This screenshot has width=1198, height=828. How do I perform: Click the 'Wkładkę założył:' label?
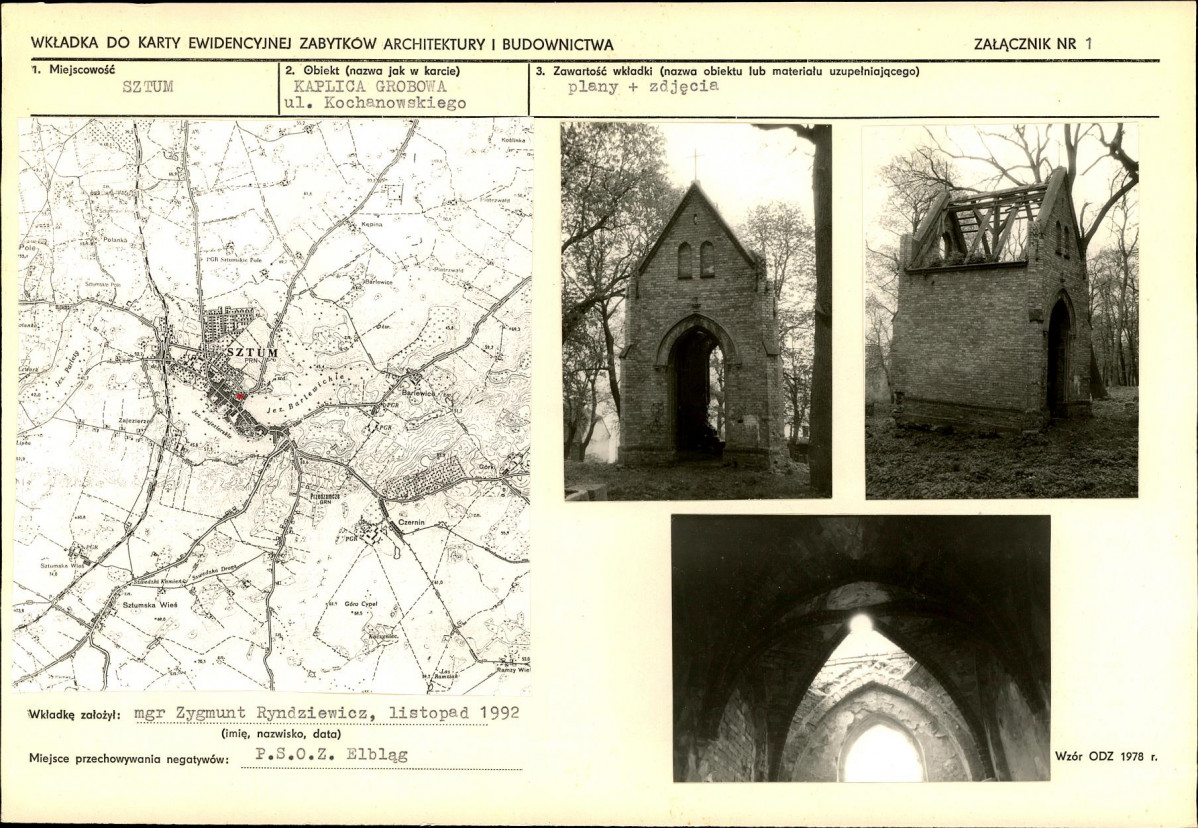click(75, 715)
